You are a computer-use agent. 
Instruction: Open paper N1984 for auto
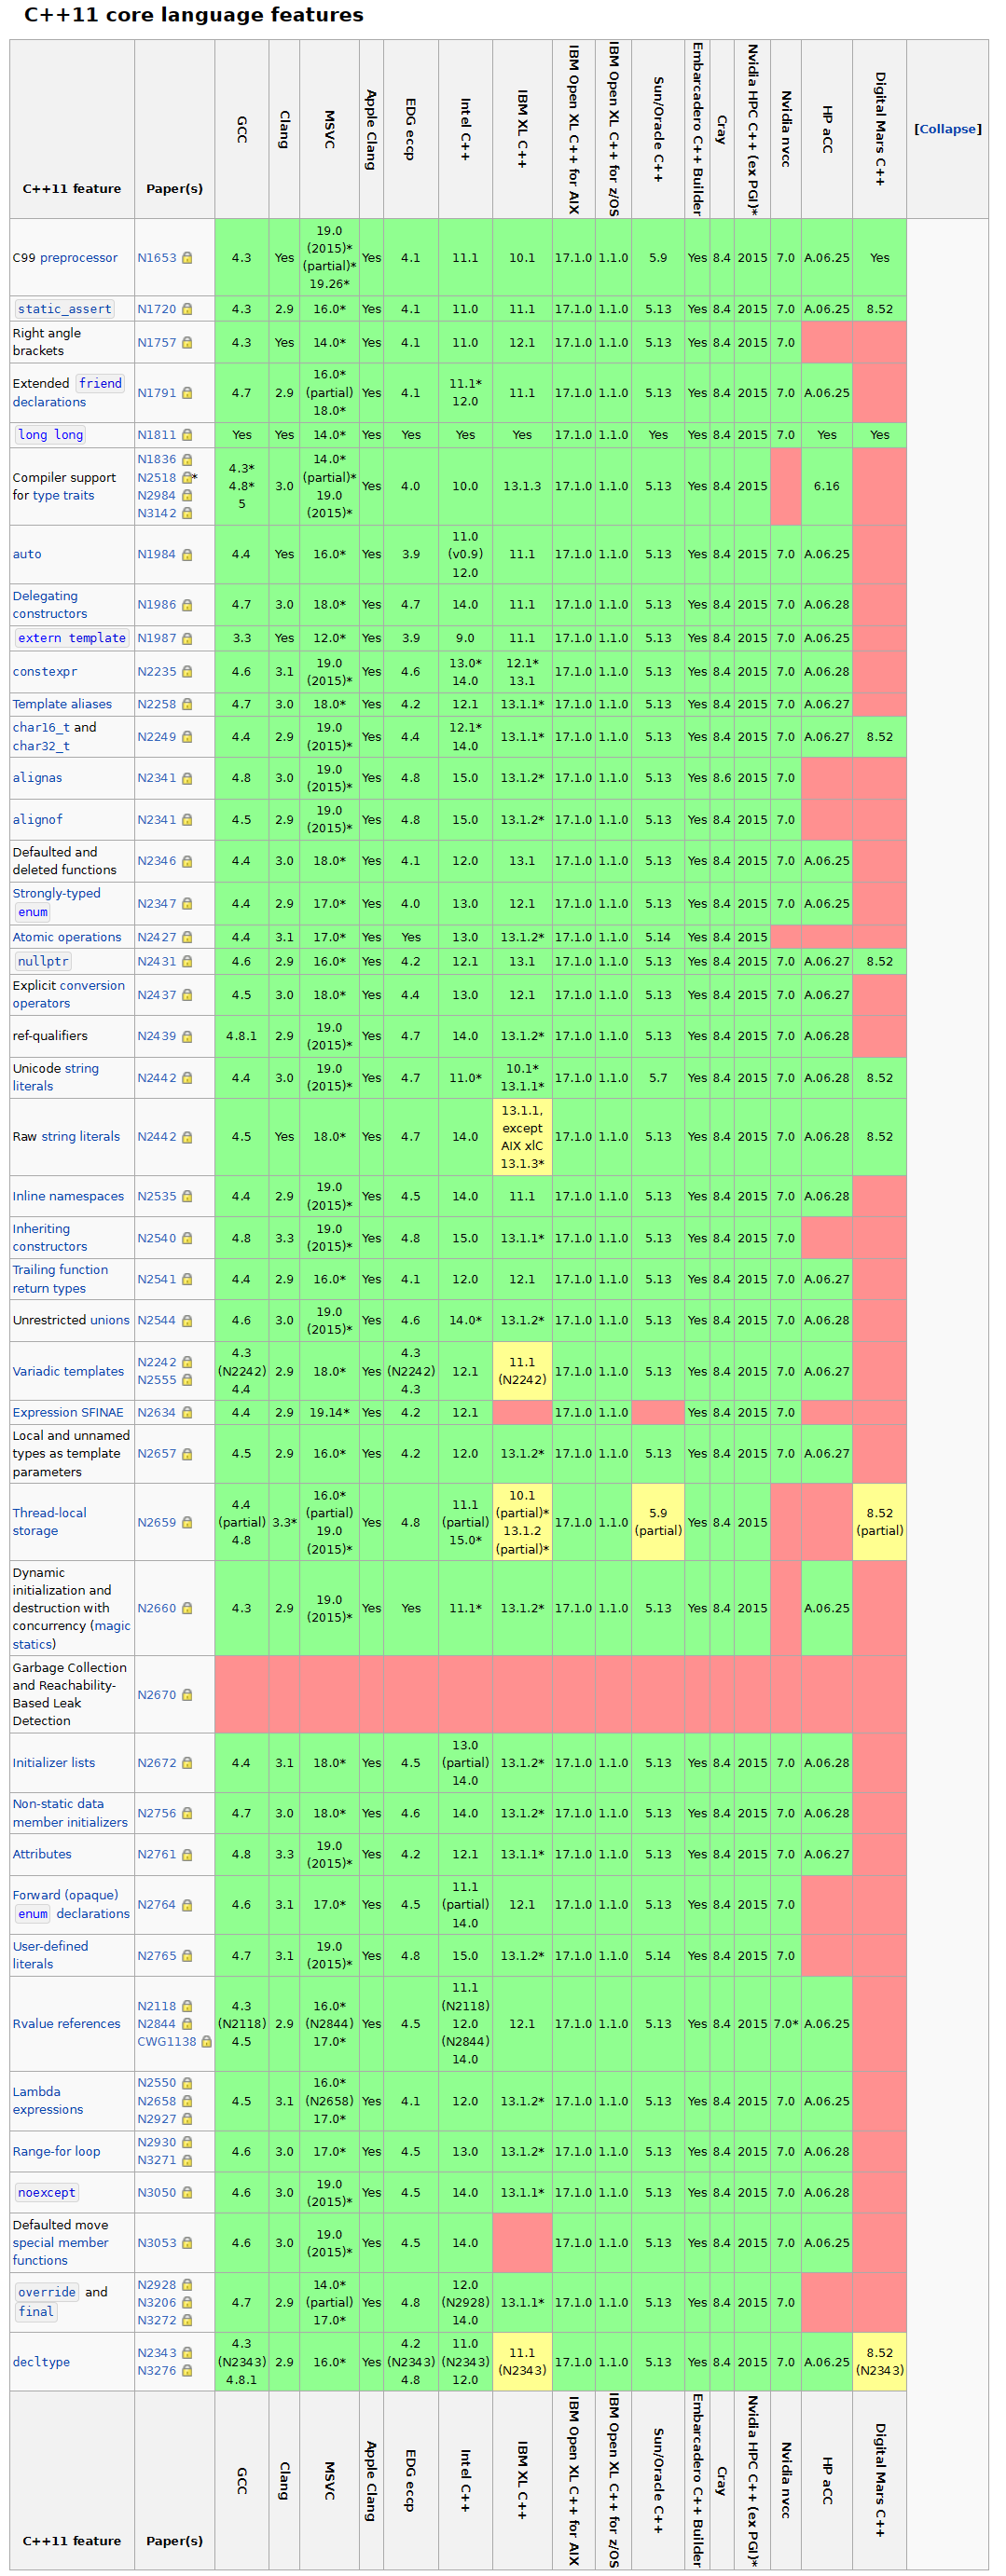[x=156, y=554]
